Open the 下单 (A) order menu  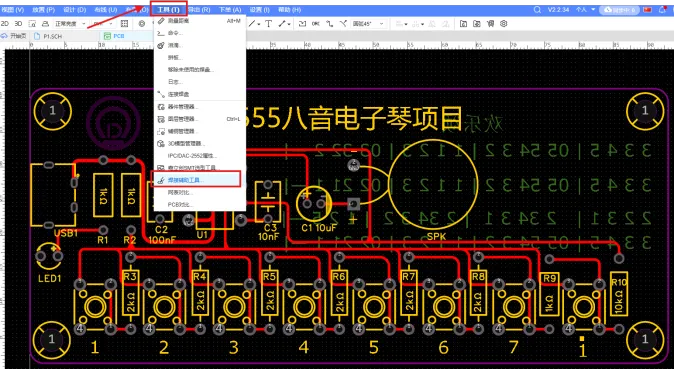point(230,9)
